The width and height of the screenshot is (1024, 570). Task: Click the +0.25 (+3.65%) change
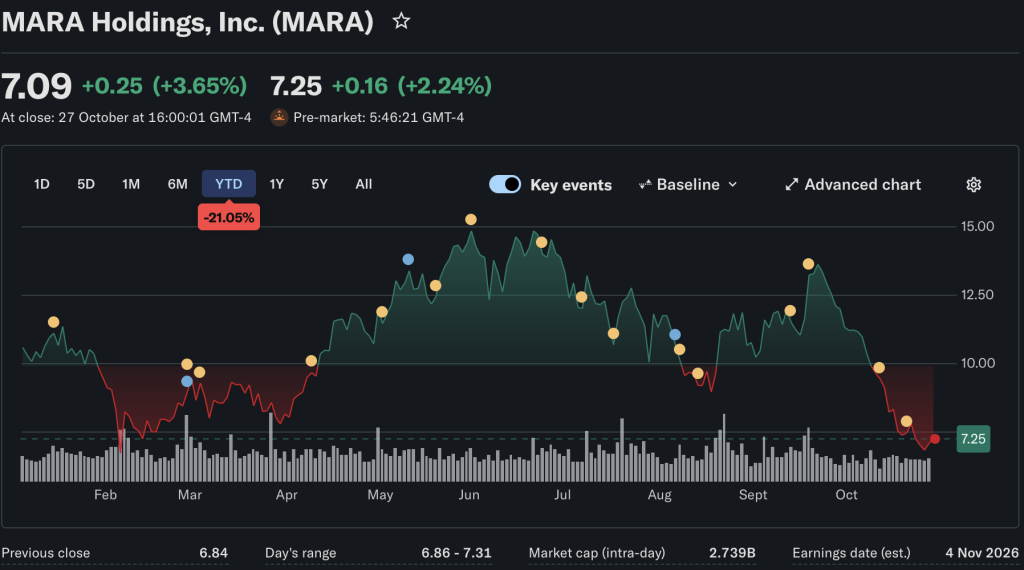pyautogui.click(x=164, y=86)
